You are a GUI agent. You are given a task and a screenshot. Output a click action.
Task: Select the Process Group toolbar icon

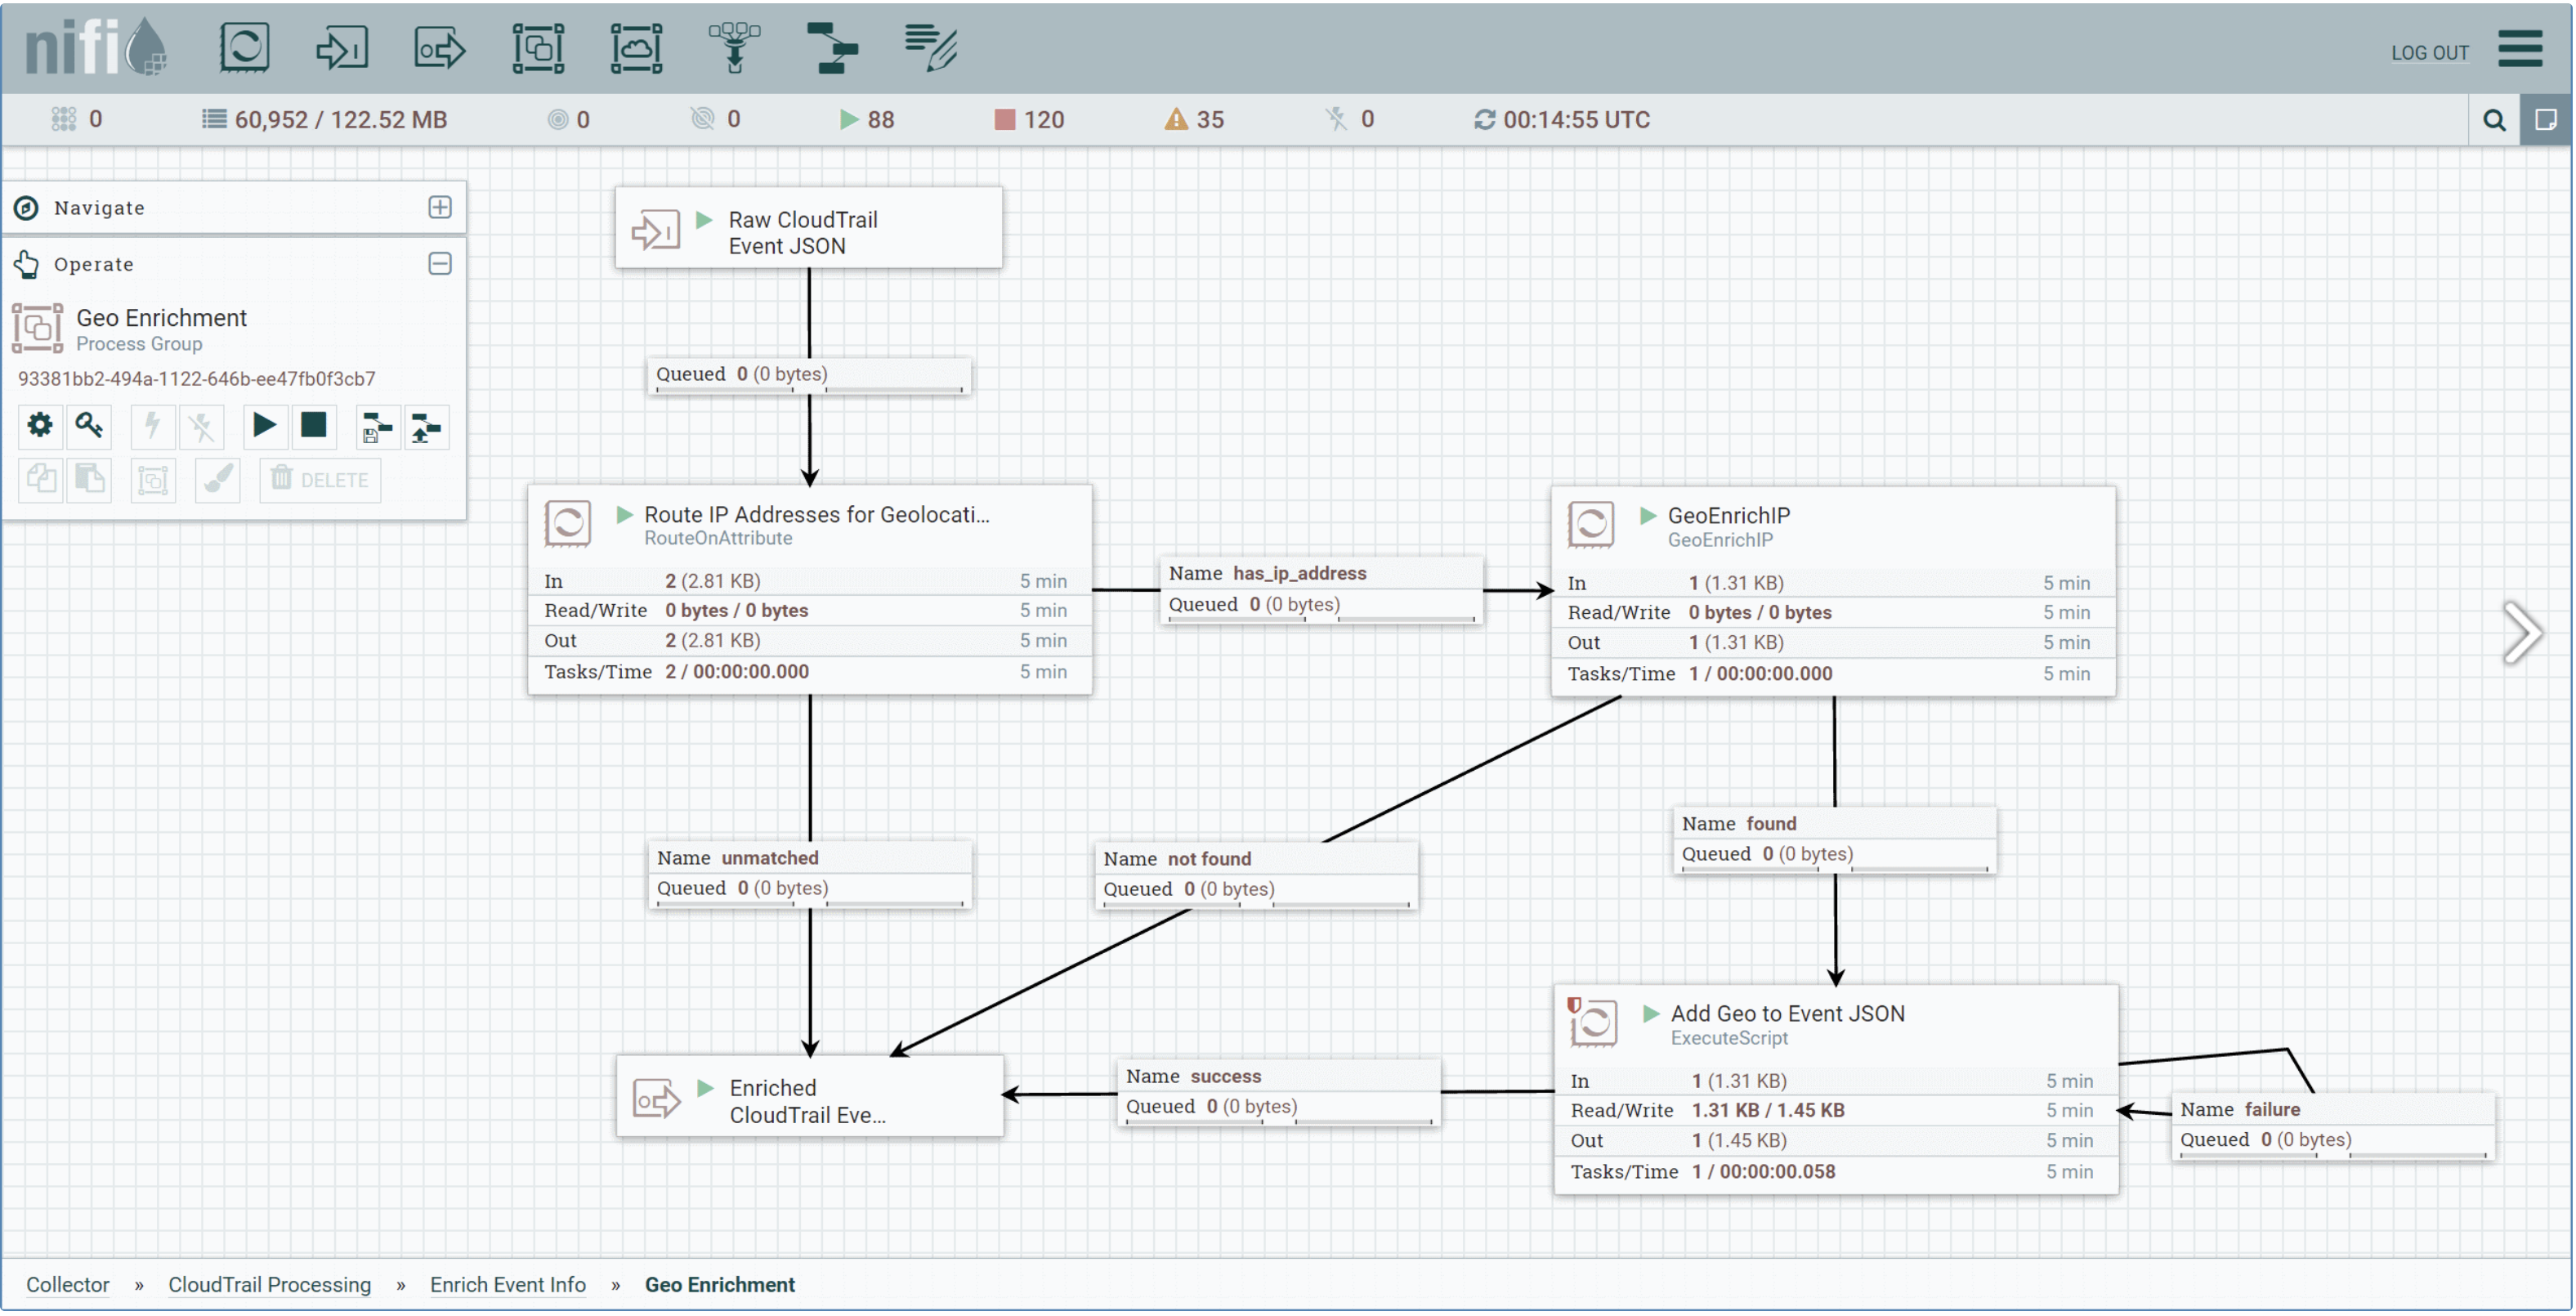(x=538, y=47)
